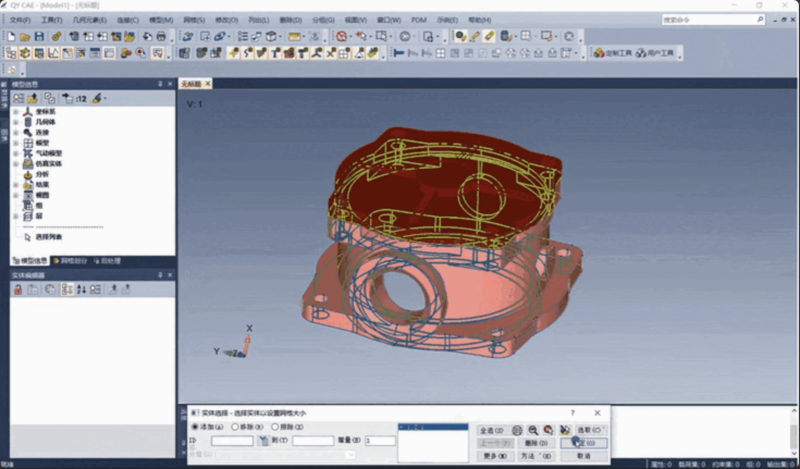Click the Save file icon in toolbar

coord(39,36)
